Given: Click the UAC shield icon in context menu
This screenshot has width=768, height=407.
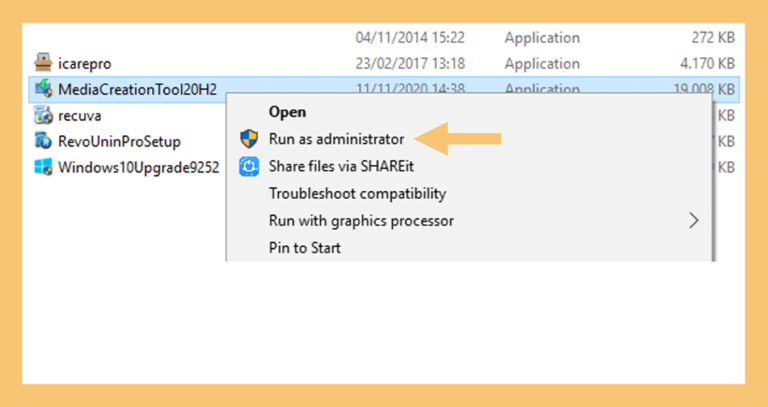Looking at the screenshot, I should [x=249, y=139].
